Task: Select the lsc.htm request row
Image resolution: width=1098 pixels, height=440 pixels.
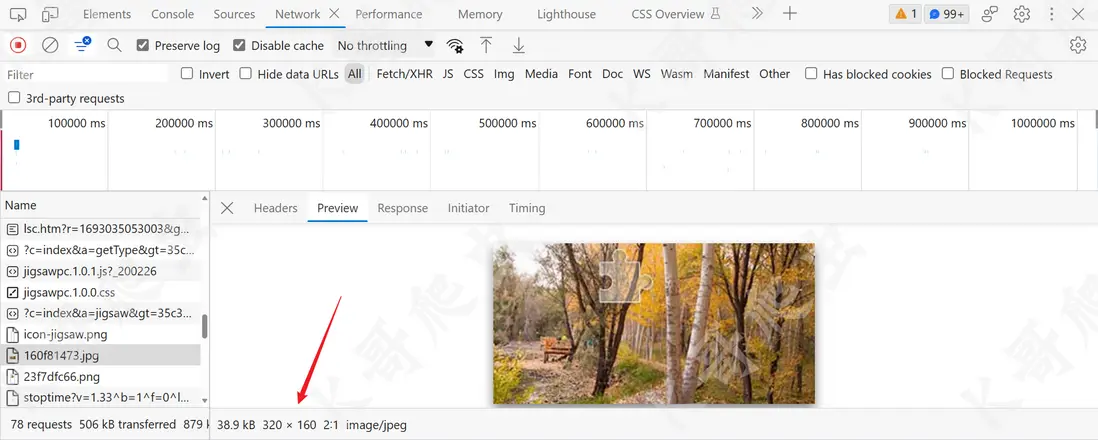Action: click(101, 228)
